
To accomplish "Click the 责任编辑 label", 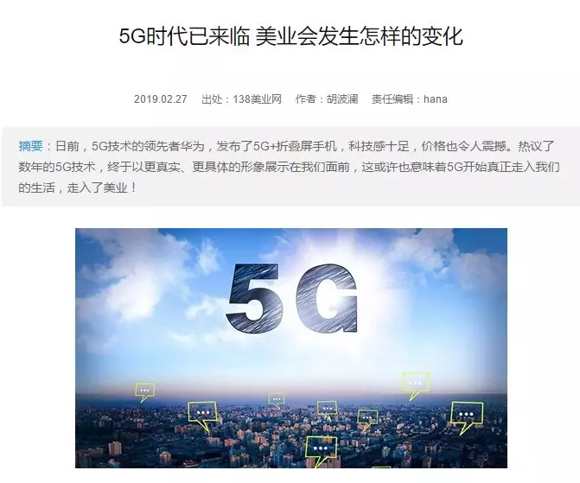I will point(392,99).
